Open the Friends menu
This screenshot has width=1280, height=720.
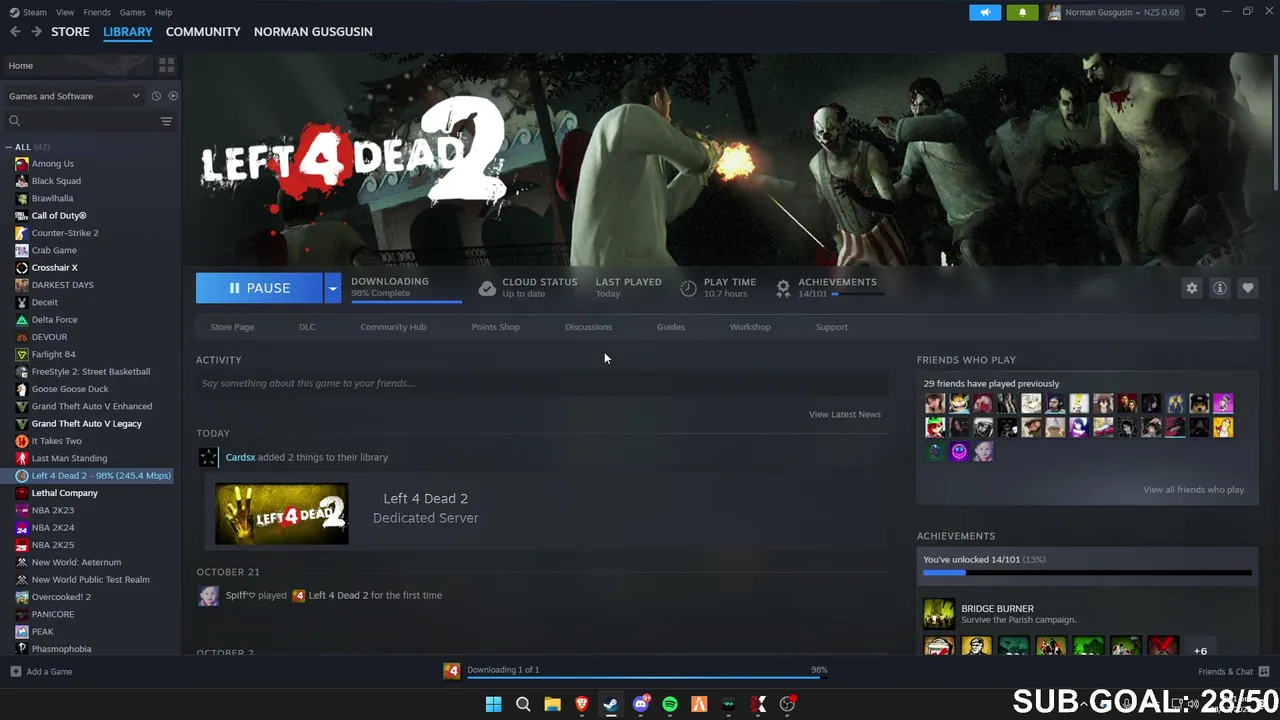(x=97, y=12)
